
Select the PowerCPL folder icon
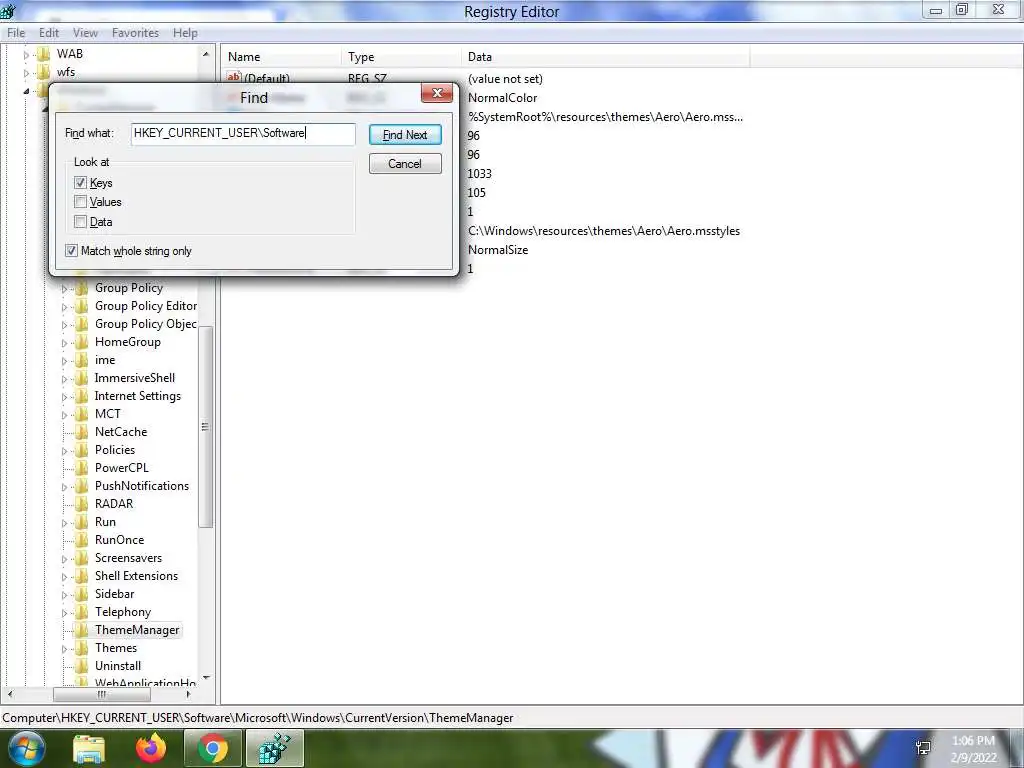click(82, 468)
